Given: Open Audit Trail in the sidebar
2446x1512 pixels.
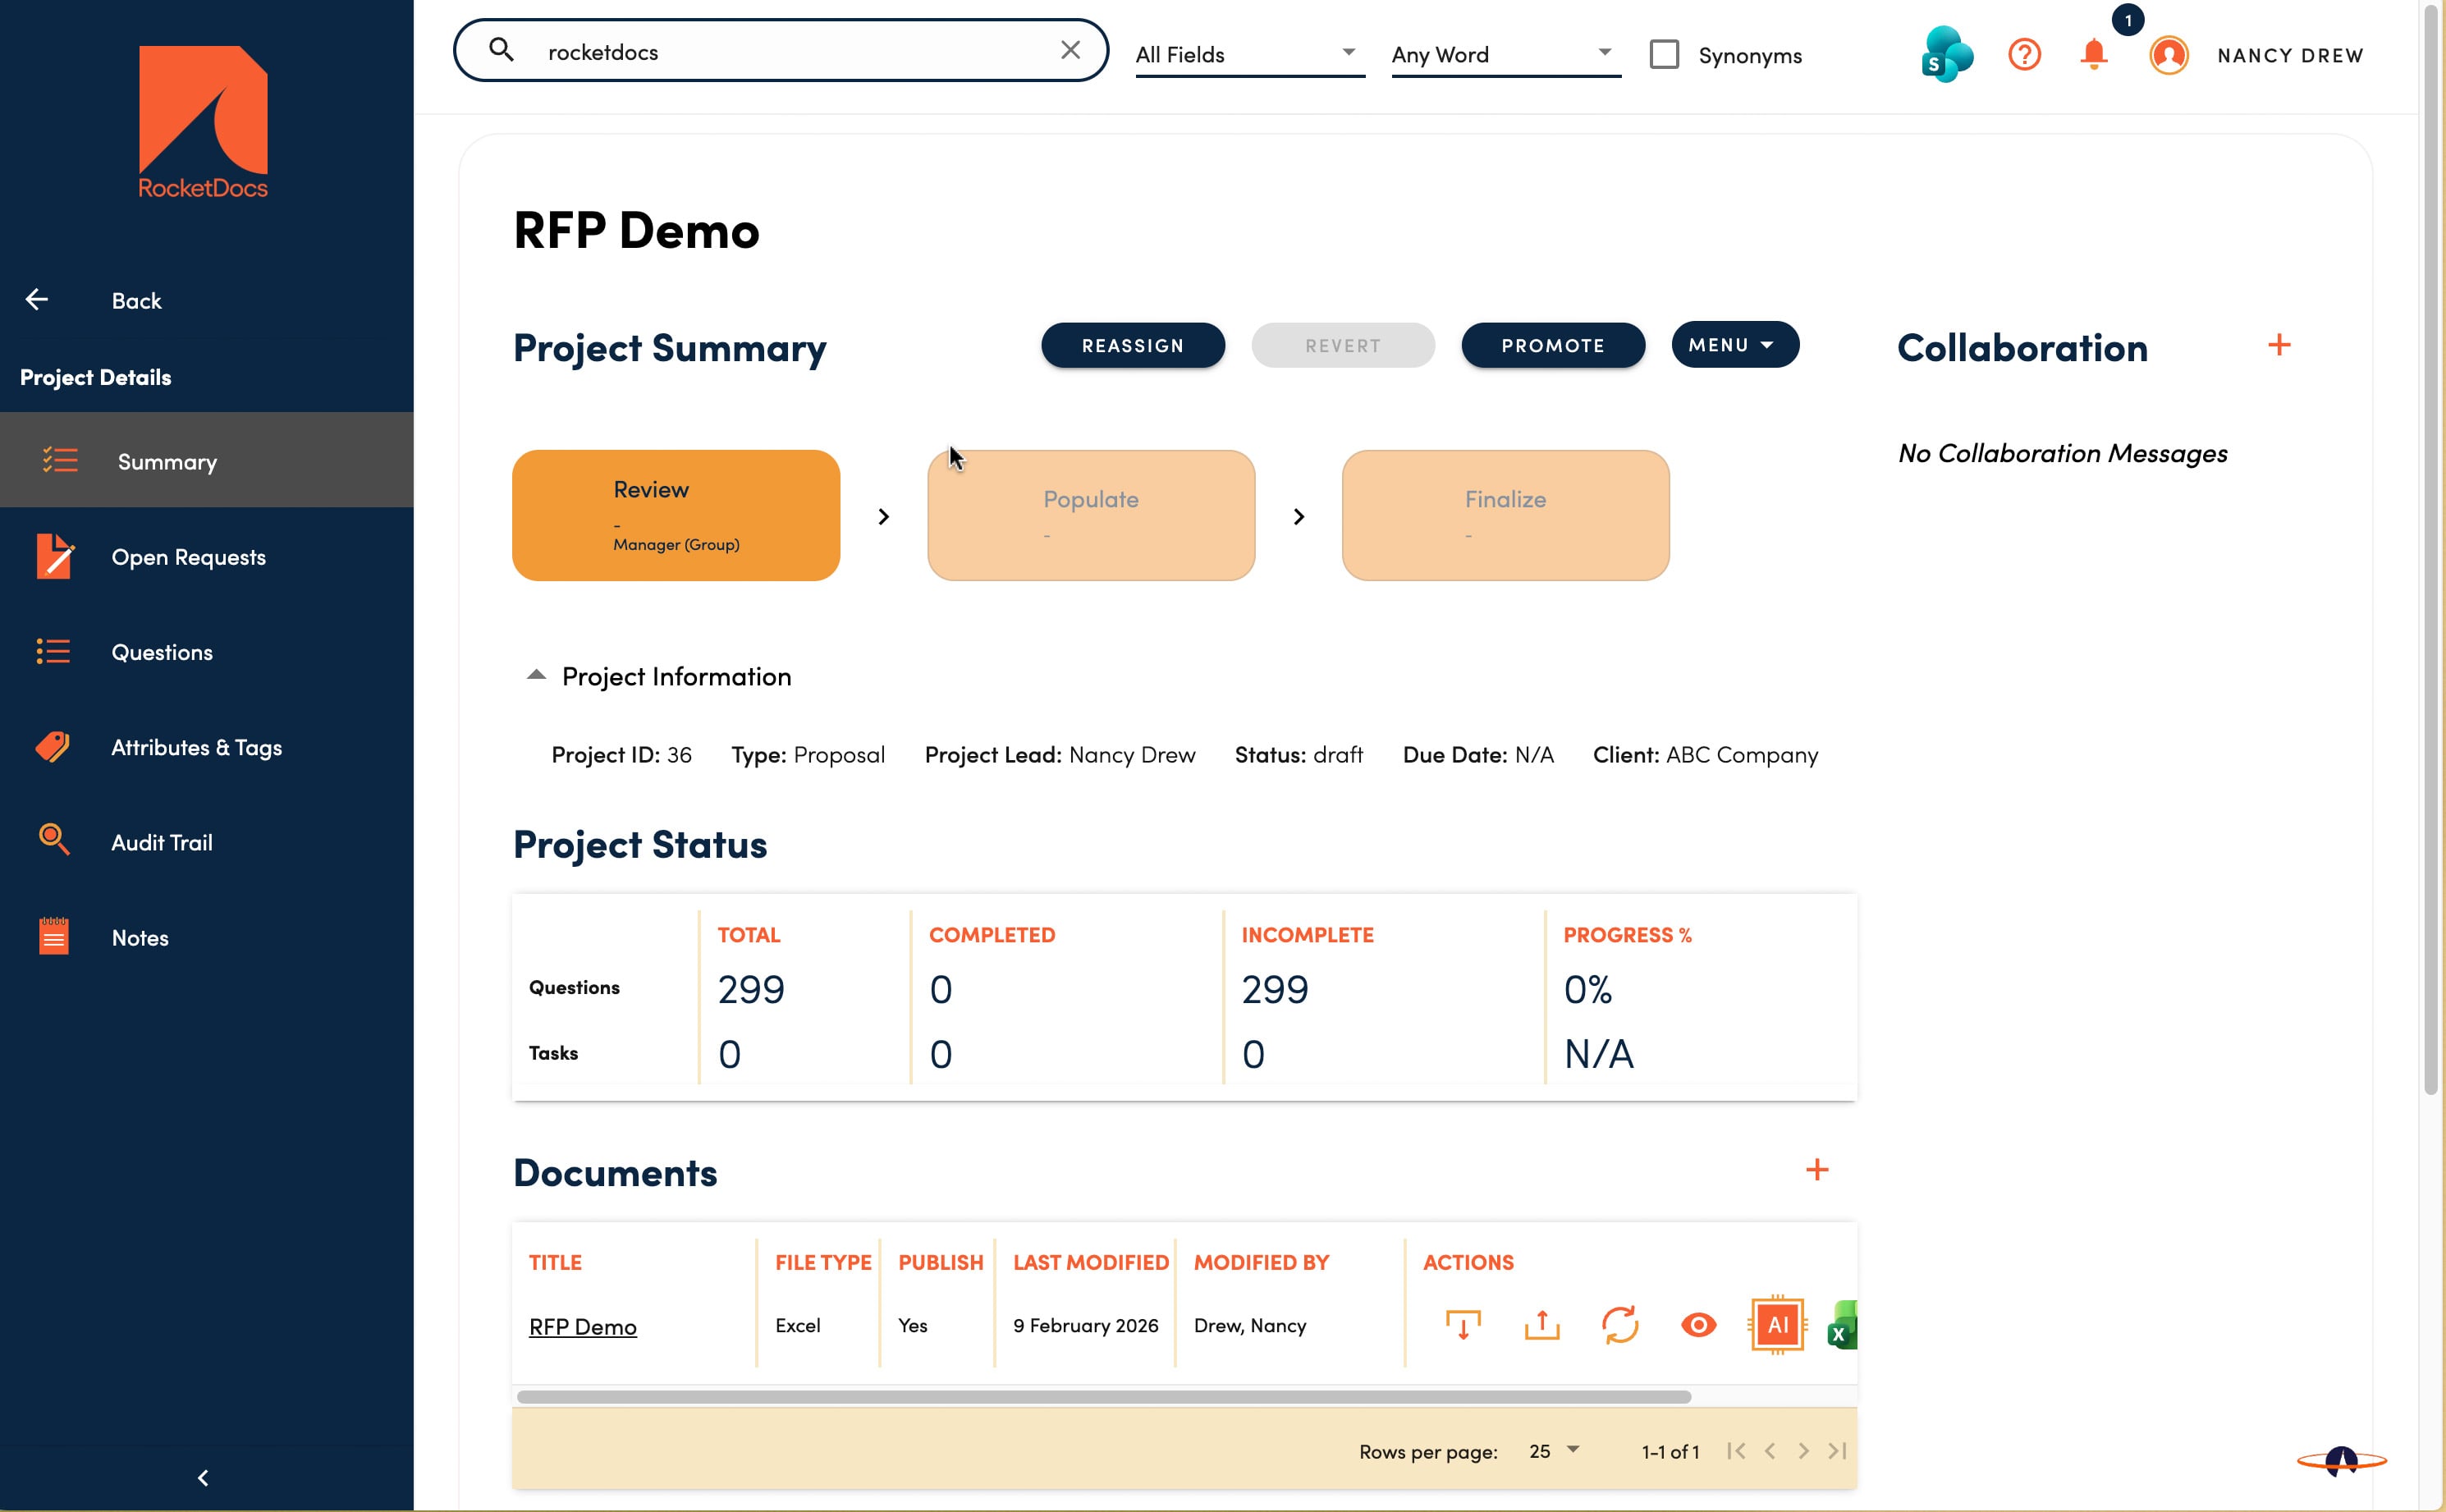Looking at the screenshot, I should 207,842.
